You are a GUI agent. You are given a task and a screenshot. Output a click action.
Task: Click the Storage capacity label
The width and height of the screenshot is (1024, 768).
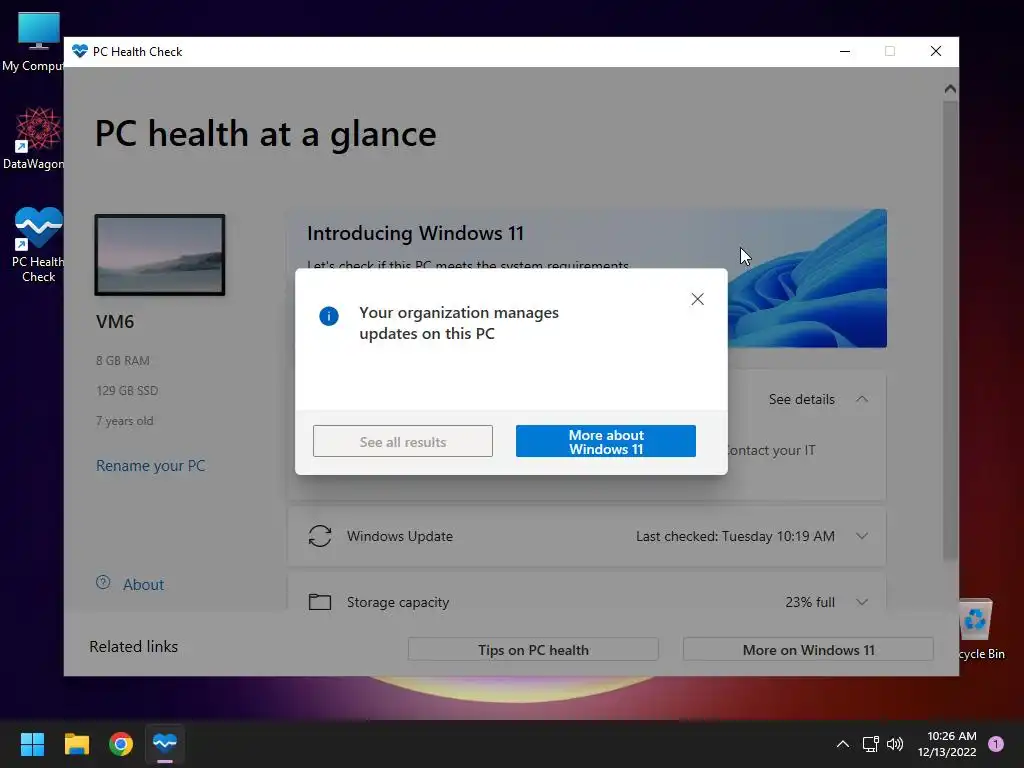(x=398, y=602)
